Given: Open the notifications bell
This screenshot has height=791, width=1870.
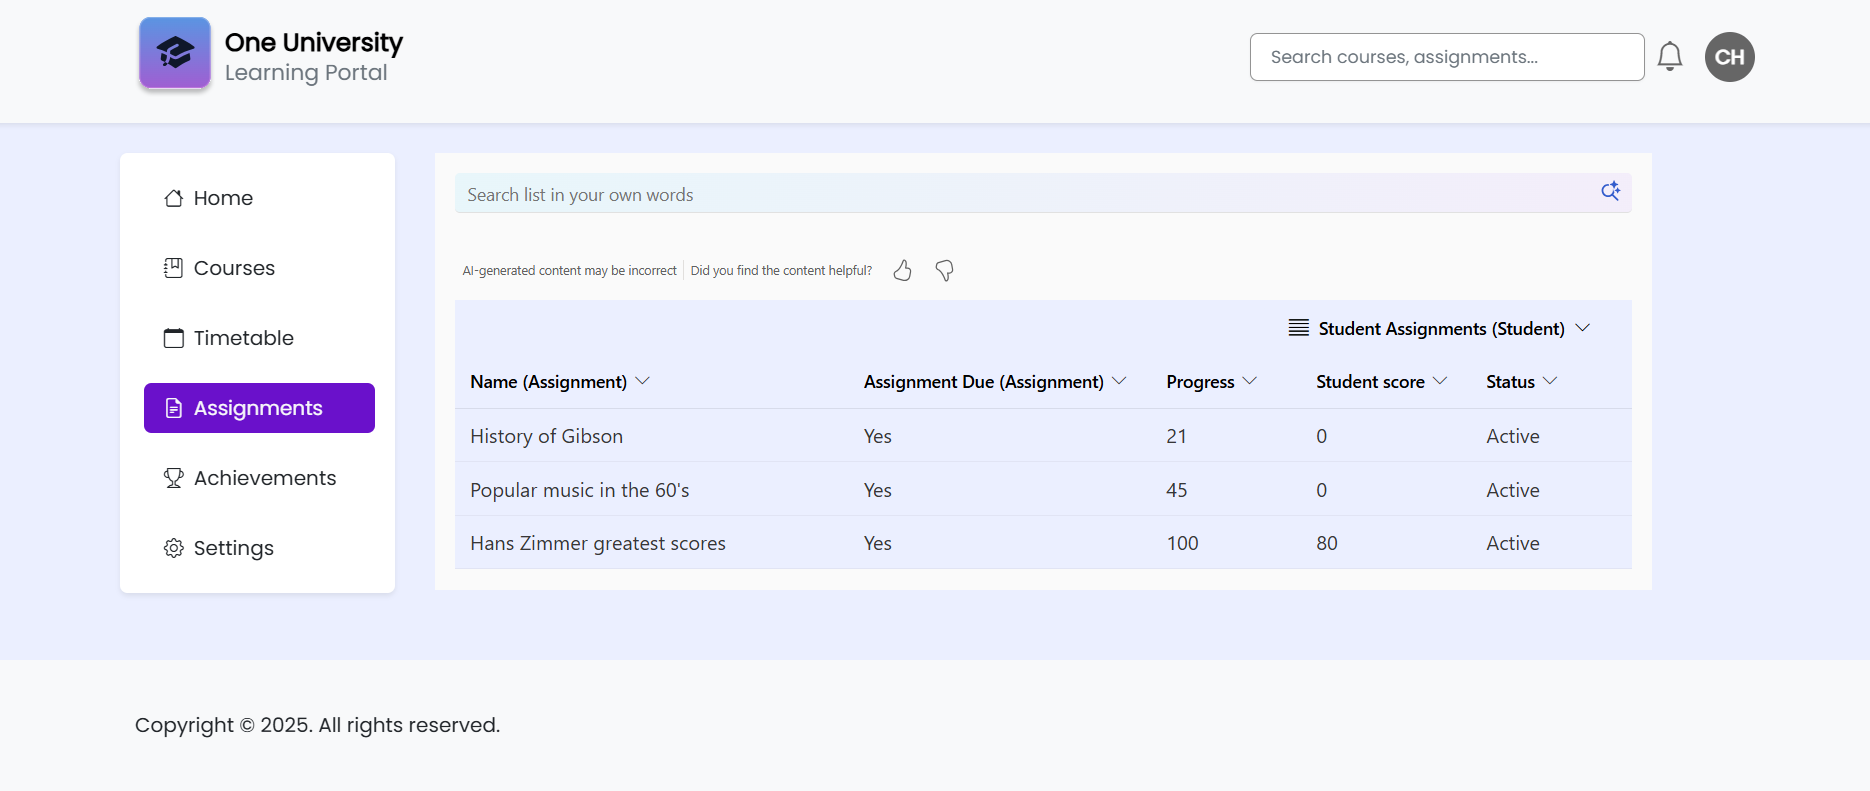Looking at the screenshot, I should pyautogui.click(x=1669, y=57).
